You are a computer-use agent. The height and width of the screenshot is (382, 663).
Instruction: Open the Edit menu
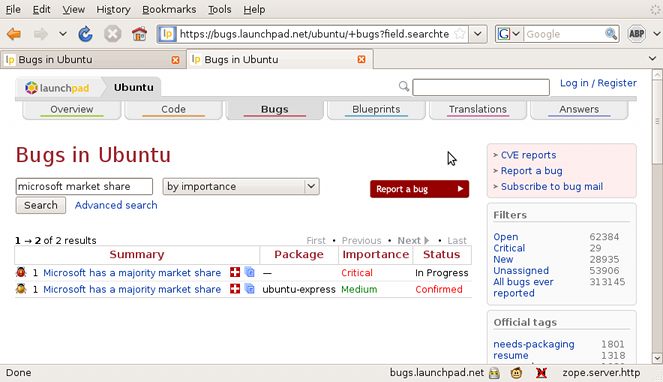point(41,9)
